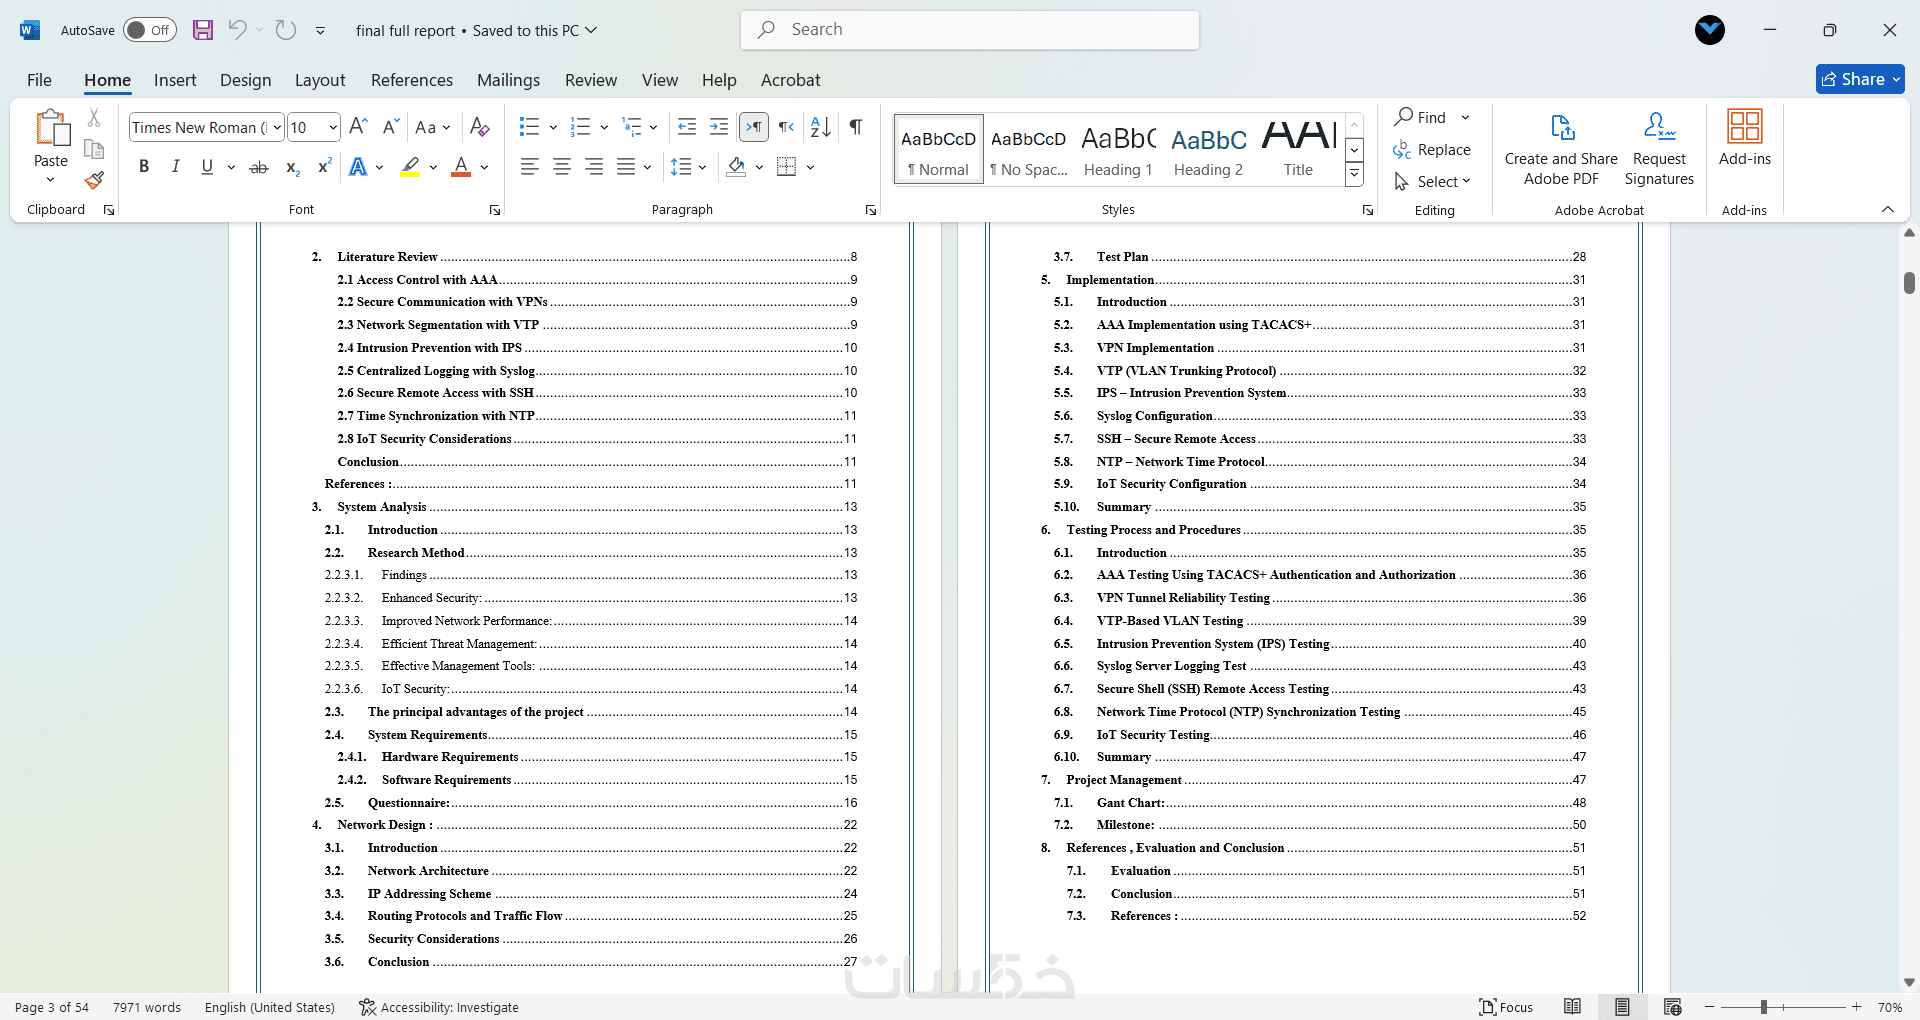Select the Format Painter brush
Viewport: 1920px width, 1020px height.
[94, 180]
